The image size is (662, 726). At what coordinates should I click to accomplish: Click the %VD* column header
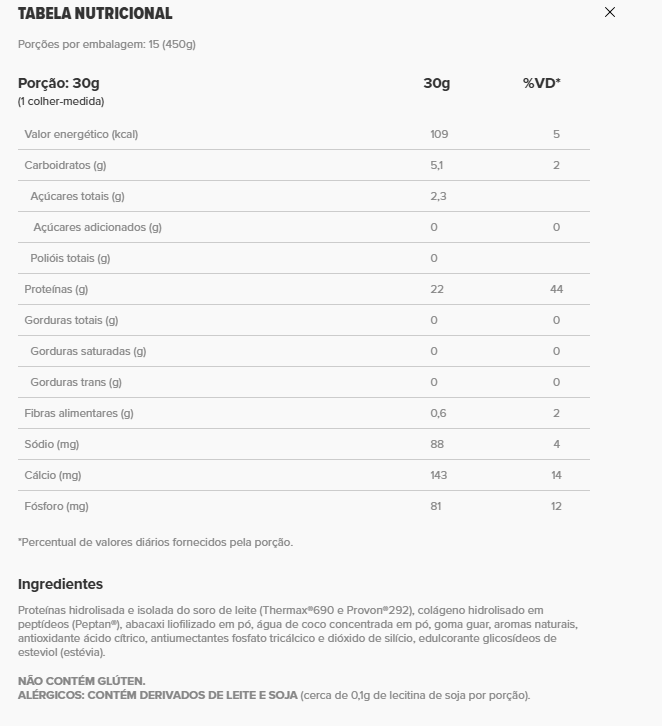click(x=542, y=83)
